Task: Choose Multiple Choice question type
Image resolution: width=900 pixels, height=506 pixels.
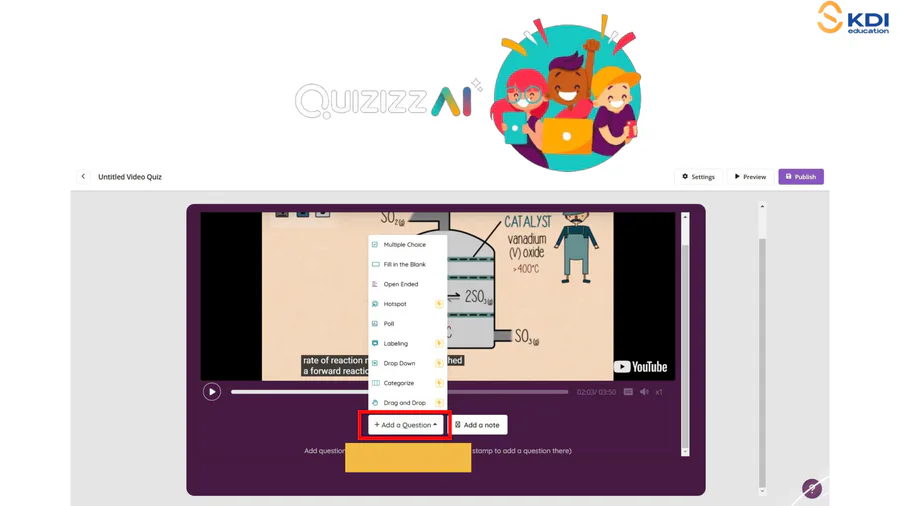Action: [404, 245]
